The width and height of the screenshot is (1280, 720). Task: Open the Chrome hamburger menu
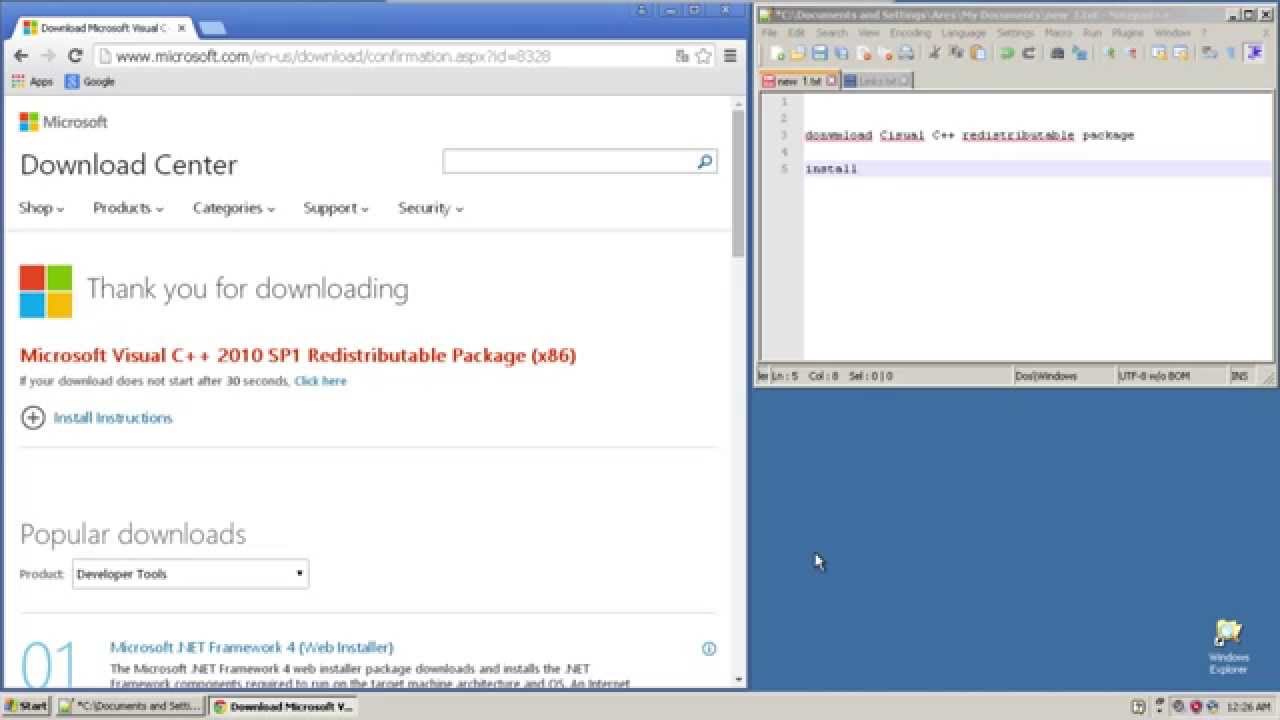(x=730, y=56)
